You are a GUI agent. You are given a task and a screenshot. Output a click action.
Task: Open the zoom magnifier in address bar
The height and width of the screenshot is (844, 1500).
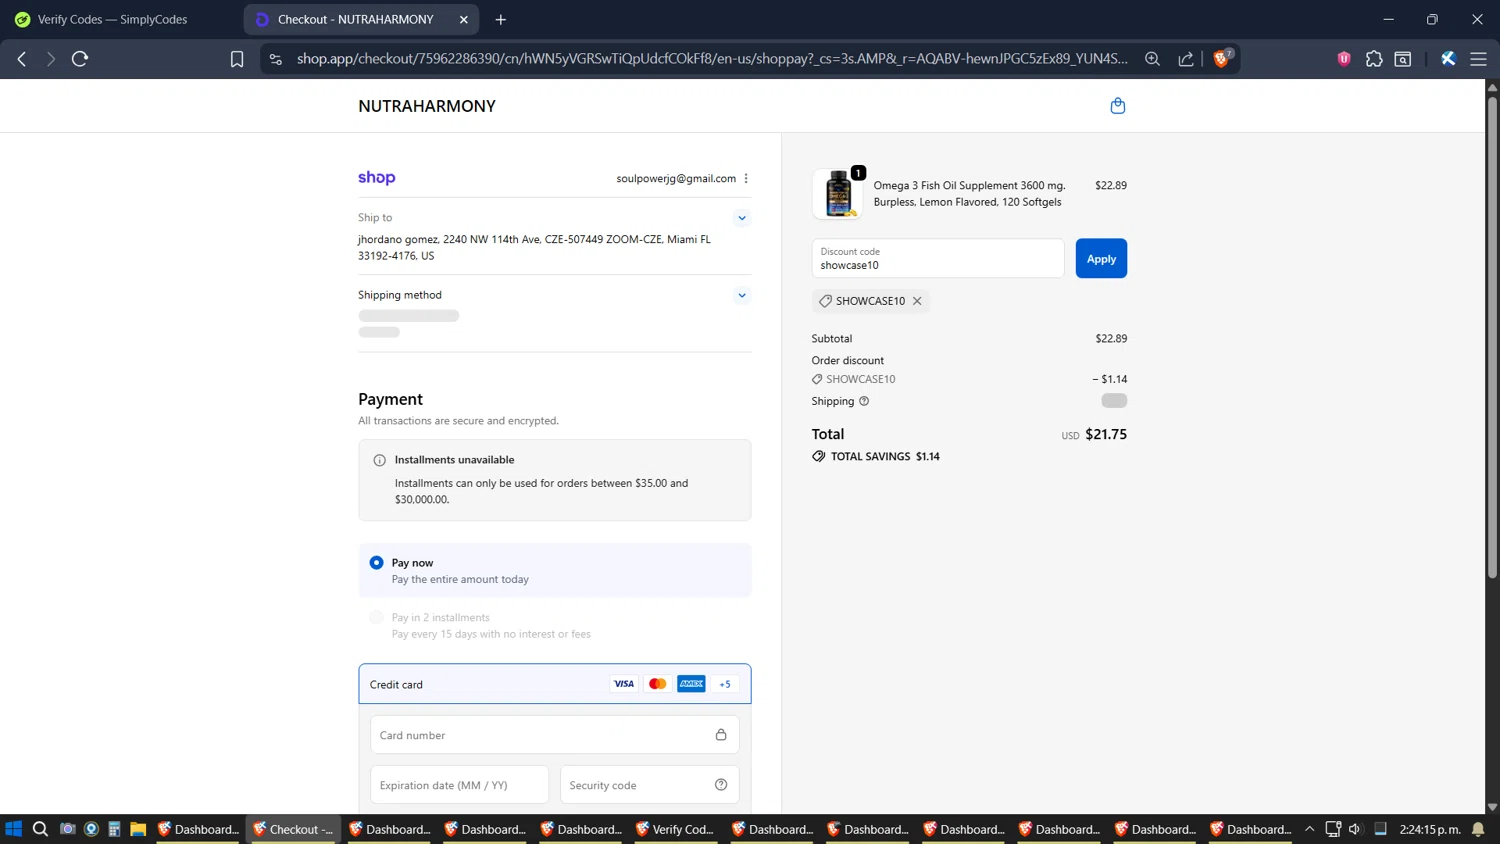point(1152,59)
